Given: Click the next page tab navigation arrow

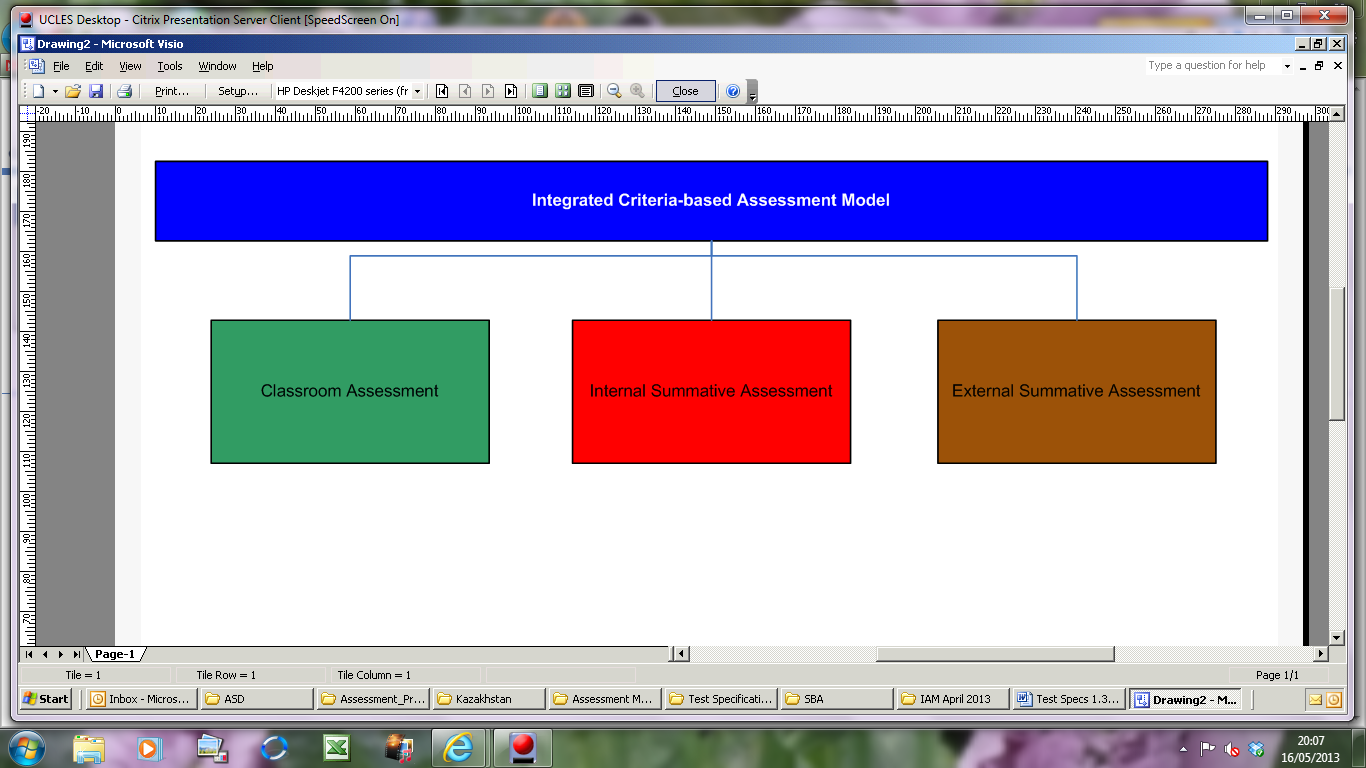Looking at the screenshot, I should (x=61, y=654).
